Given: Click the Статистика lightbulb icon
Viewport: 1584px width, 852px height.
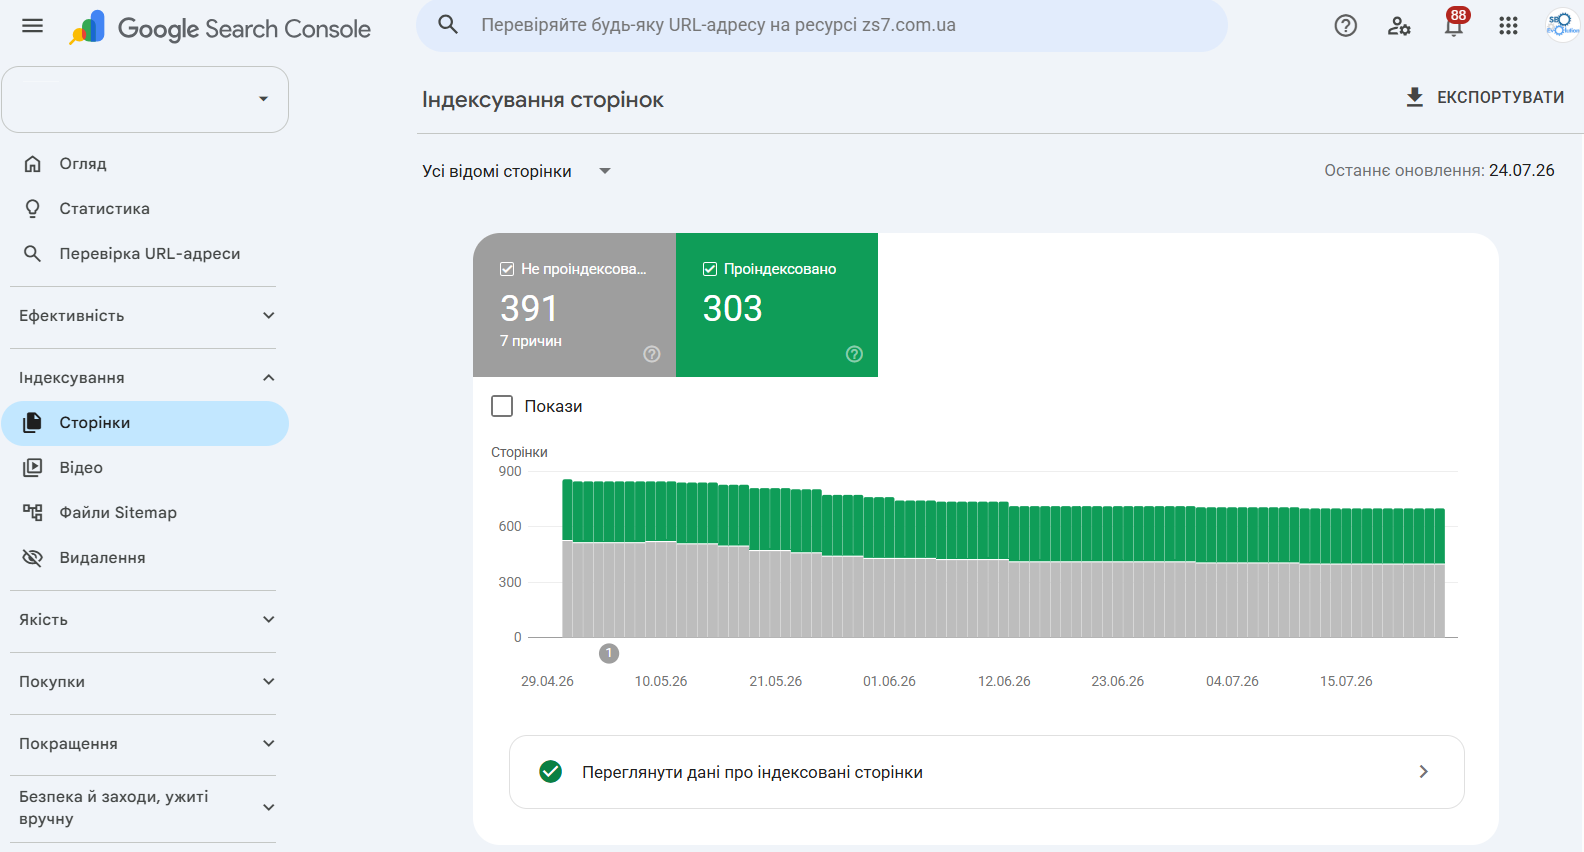Looking at the screenshot, I should pyautogui.click(x=33, y=208).
